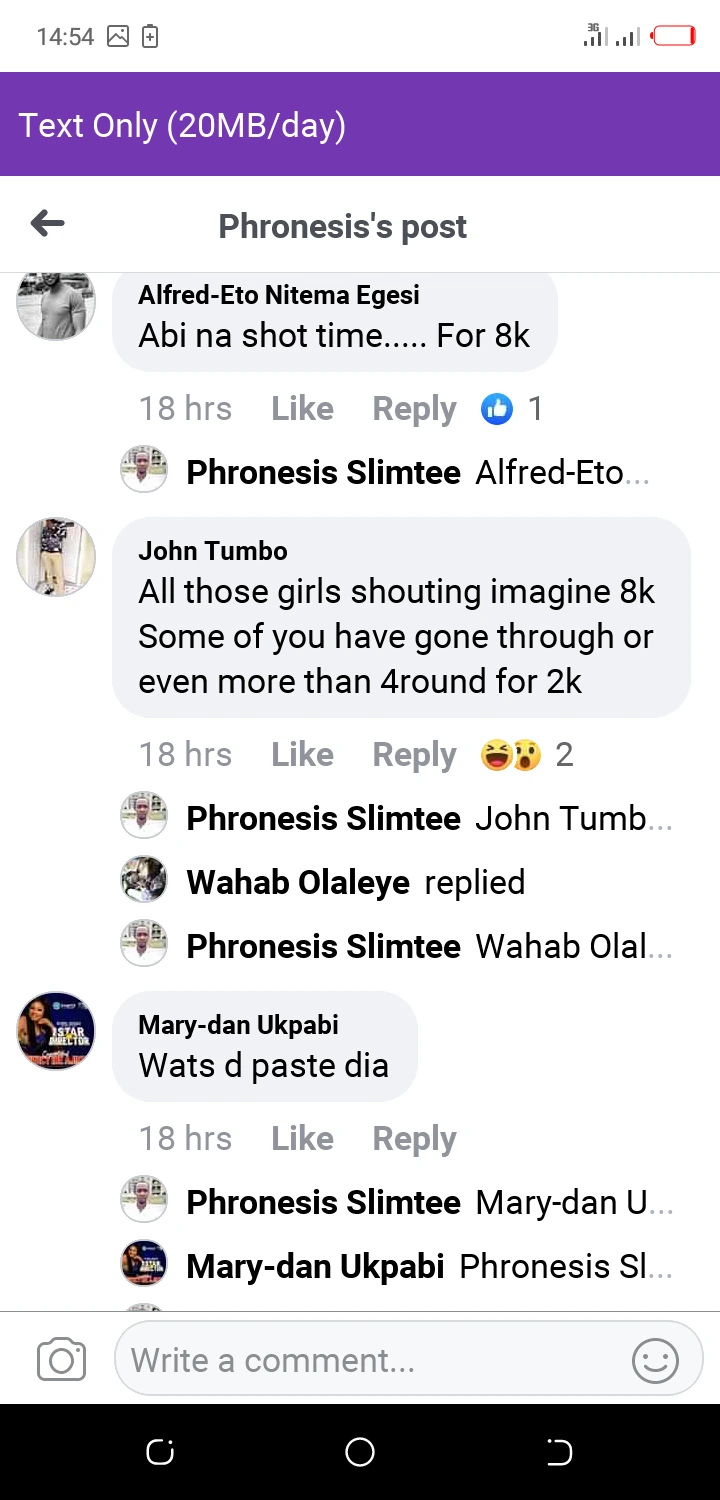Like John Tumbo's comment
The width and height of the screenshot is (720, 1500).
[x=302, y=755]
